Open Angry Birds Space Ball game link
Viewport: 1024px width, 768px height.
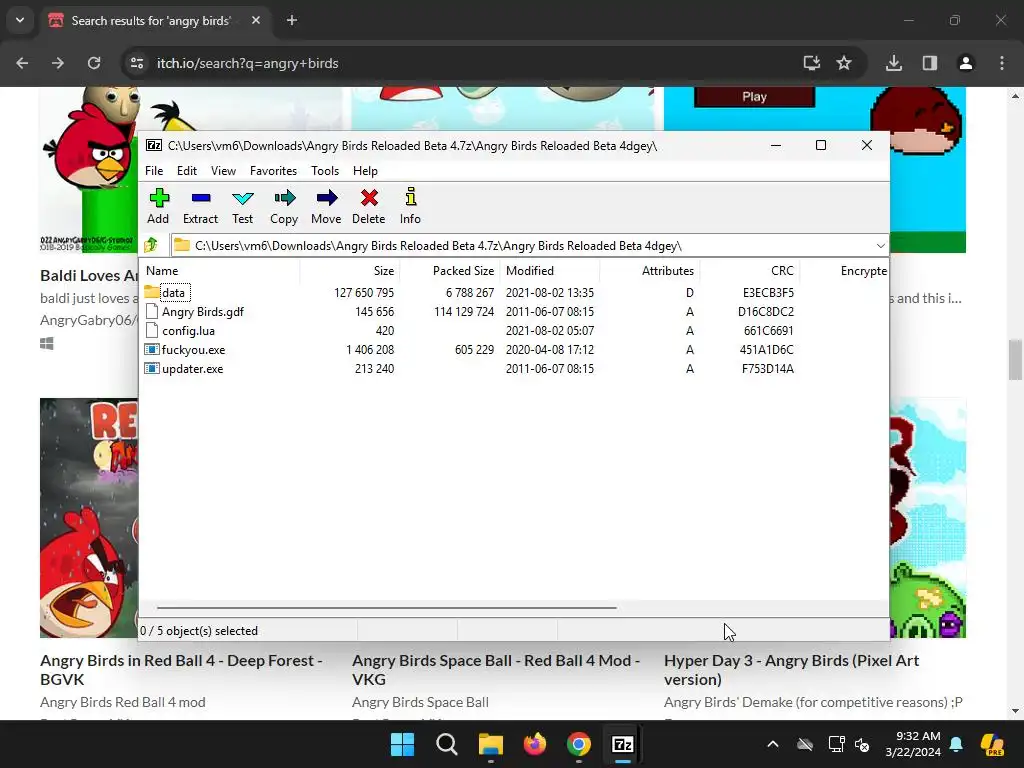pyautogui.click(x=496, y=669)
